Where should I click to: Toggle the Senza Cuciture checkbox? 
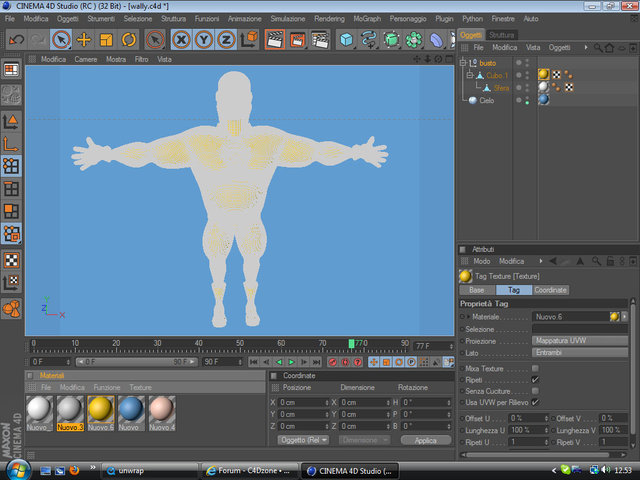coord(535,391)
